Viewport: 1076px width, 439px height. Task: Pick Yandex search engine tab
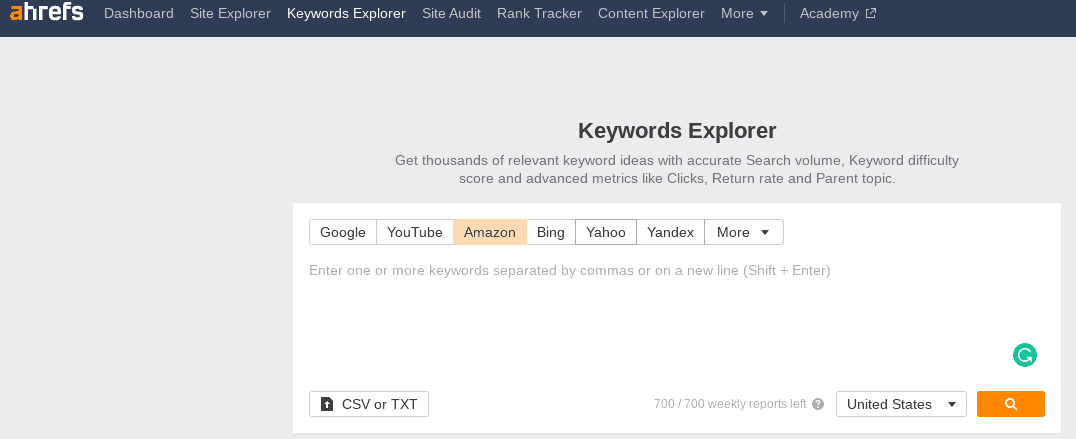670,232
